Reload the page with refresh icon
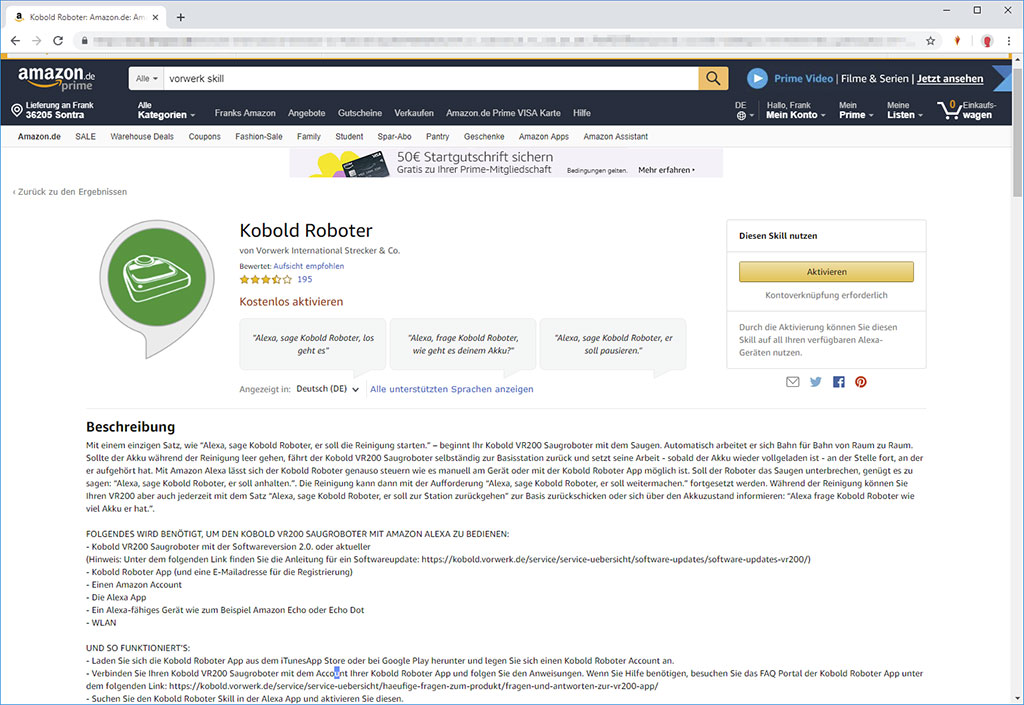 click(x=58, y=40)
